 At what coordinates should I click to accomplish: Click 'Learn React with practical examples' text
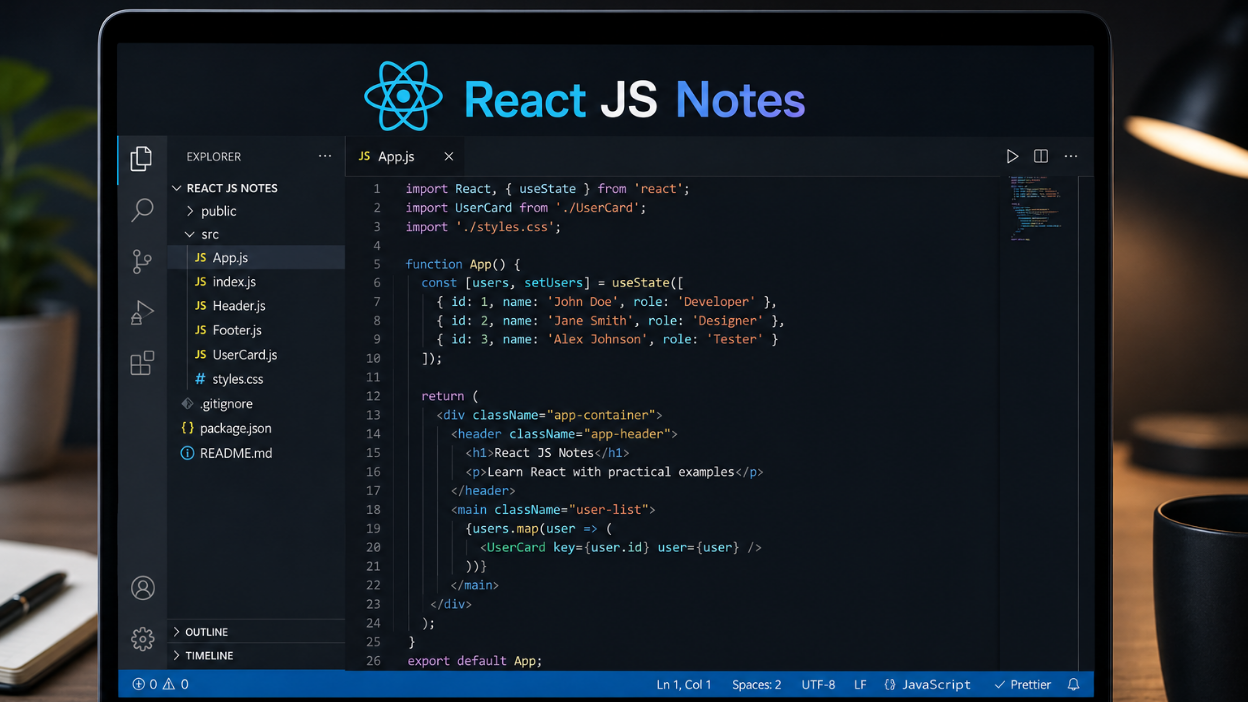pyautogui.click(x=611, y=472)
